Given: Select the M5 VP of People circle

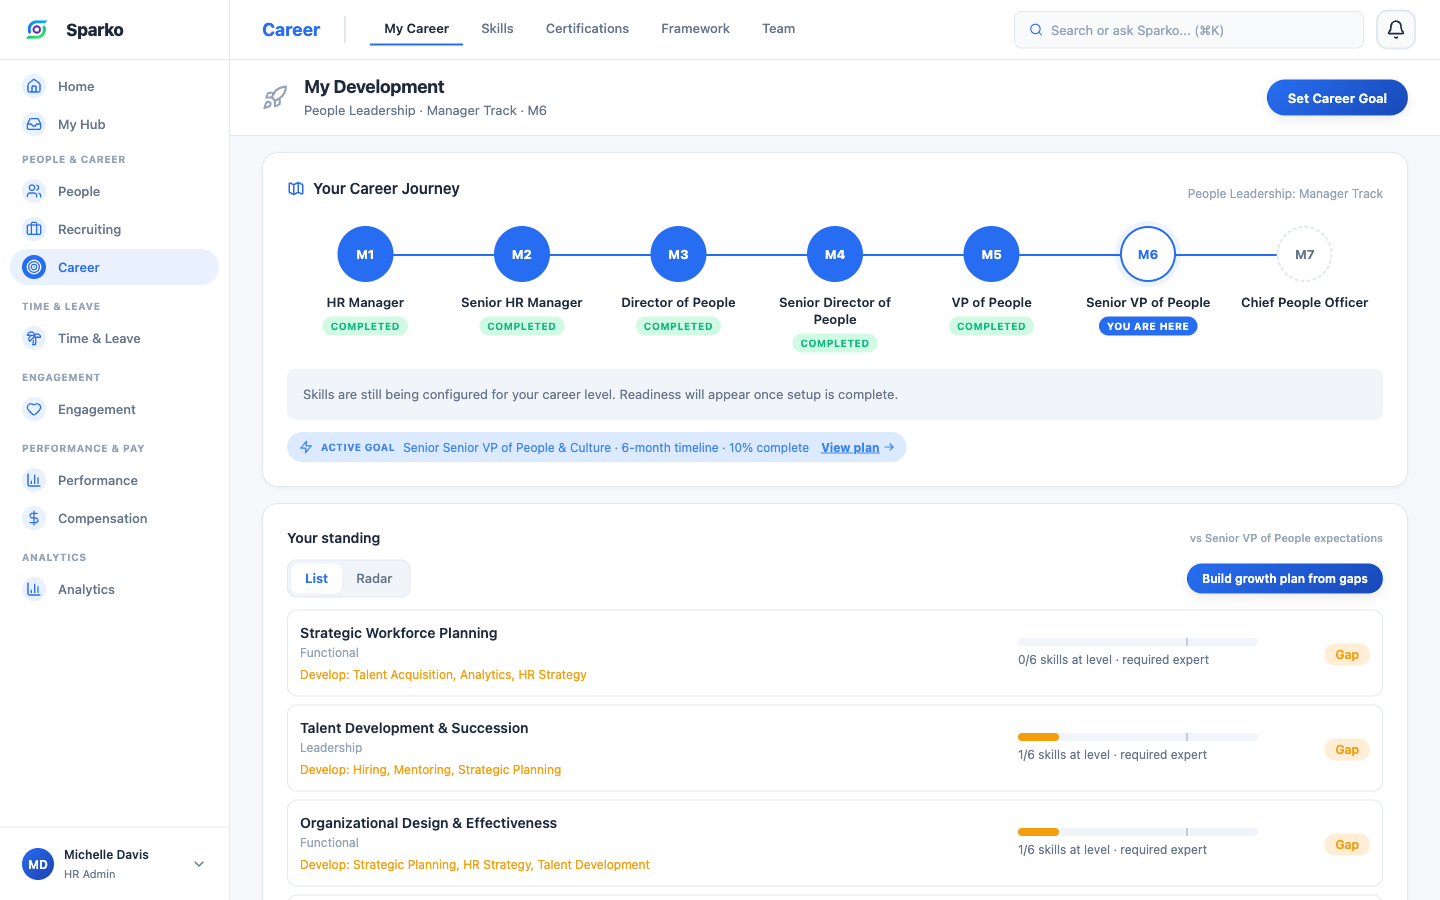Looking at the screenshot, I should [991, 255].
